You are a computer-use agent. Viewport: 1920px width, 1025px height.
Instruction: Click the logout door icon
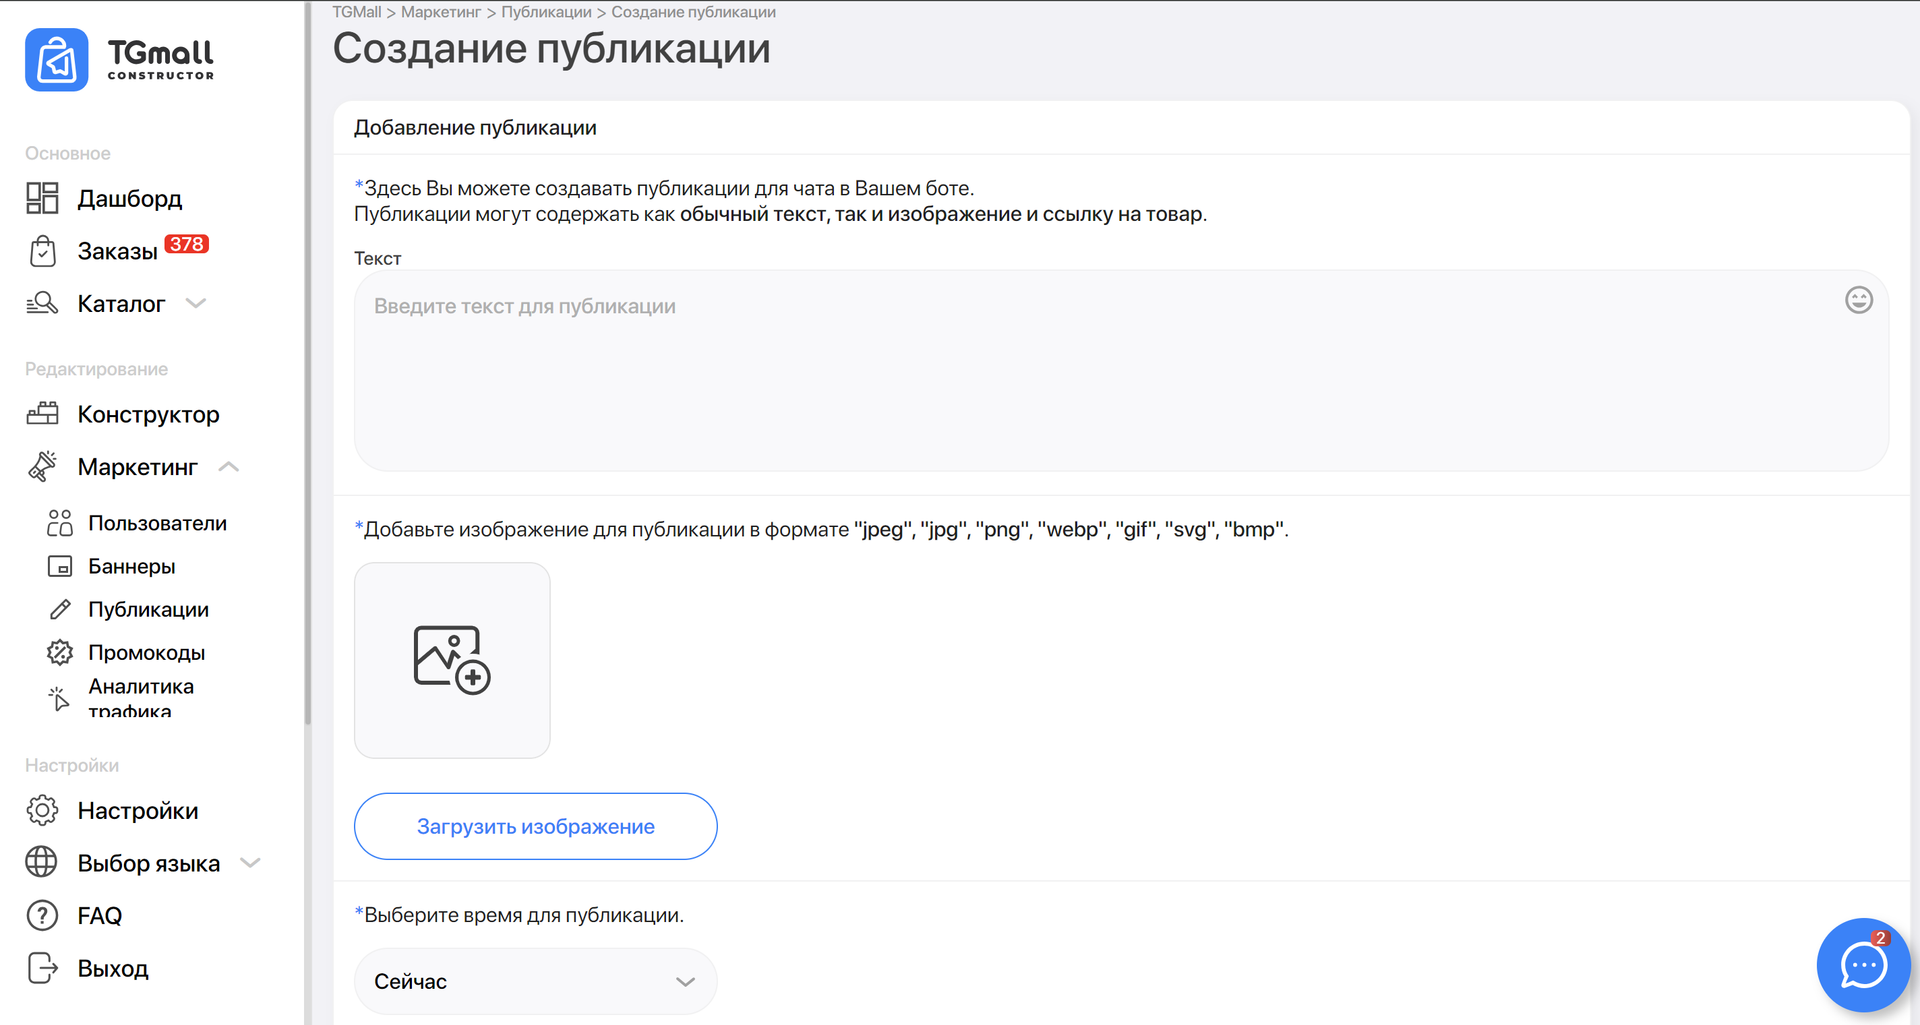pos(42,968)
